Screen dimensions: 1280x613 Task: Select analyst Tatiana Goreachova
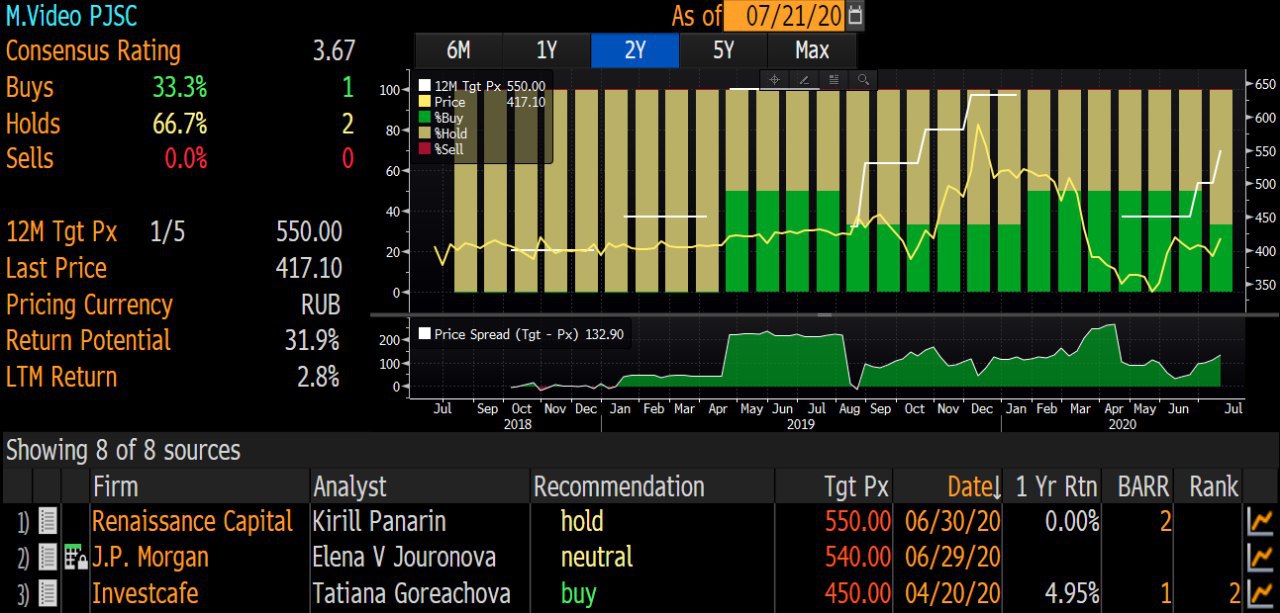pos(411,594)
